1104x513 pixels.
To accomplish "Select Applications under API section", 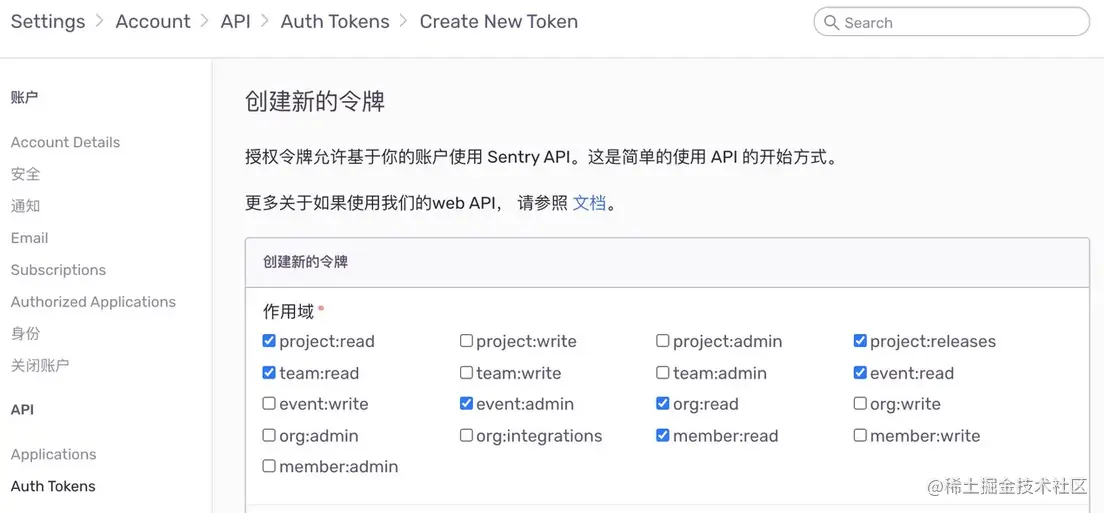I will [54, 454].
